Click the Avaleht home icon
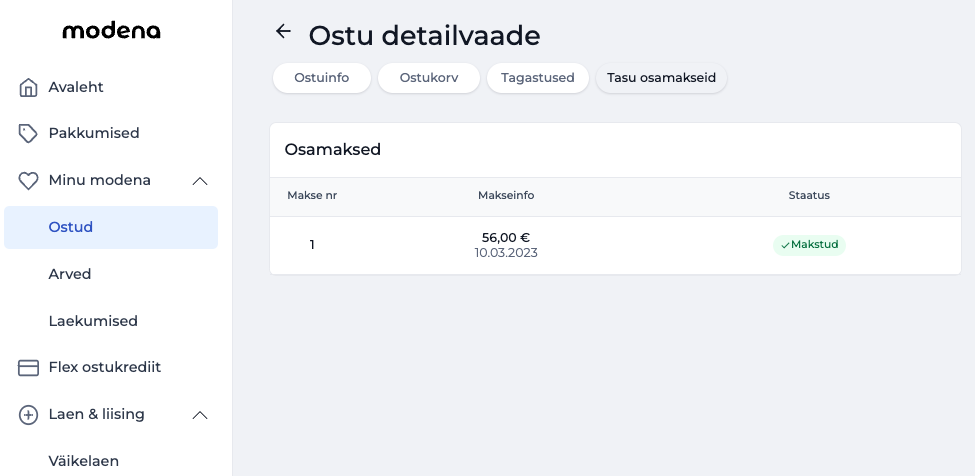The image size is (975, 476). (28, 88)
